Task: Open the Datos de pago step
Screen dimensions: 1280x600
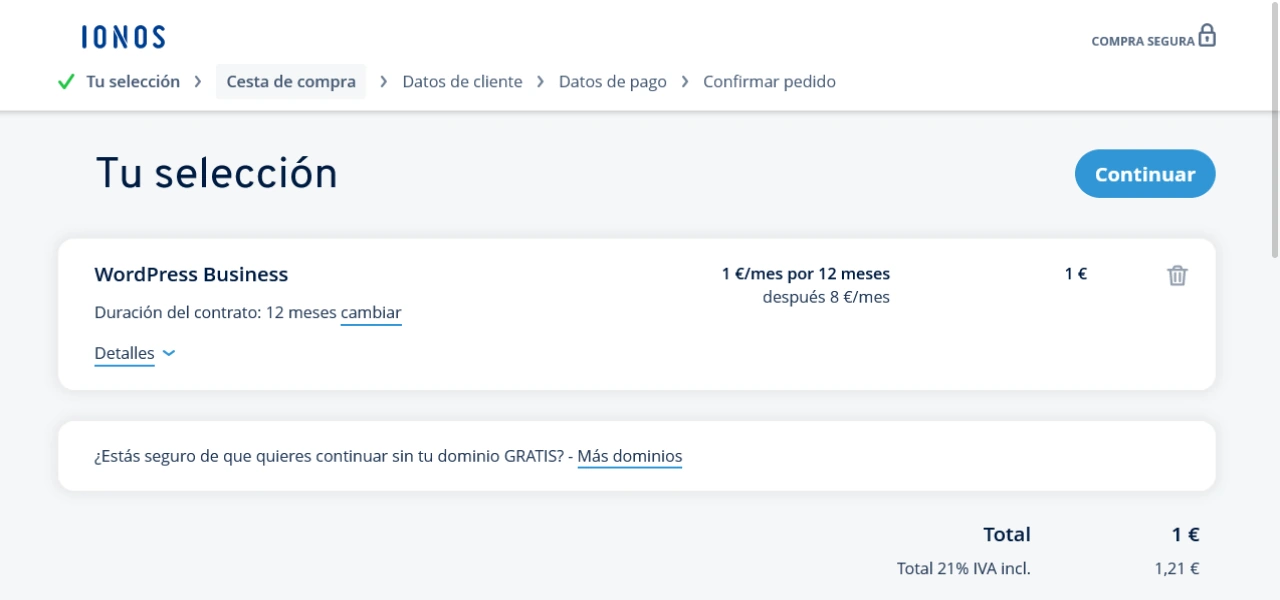Action: [612, 82]
